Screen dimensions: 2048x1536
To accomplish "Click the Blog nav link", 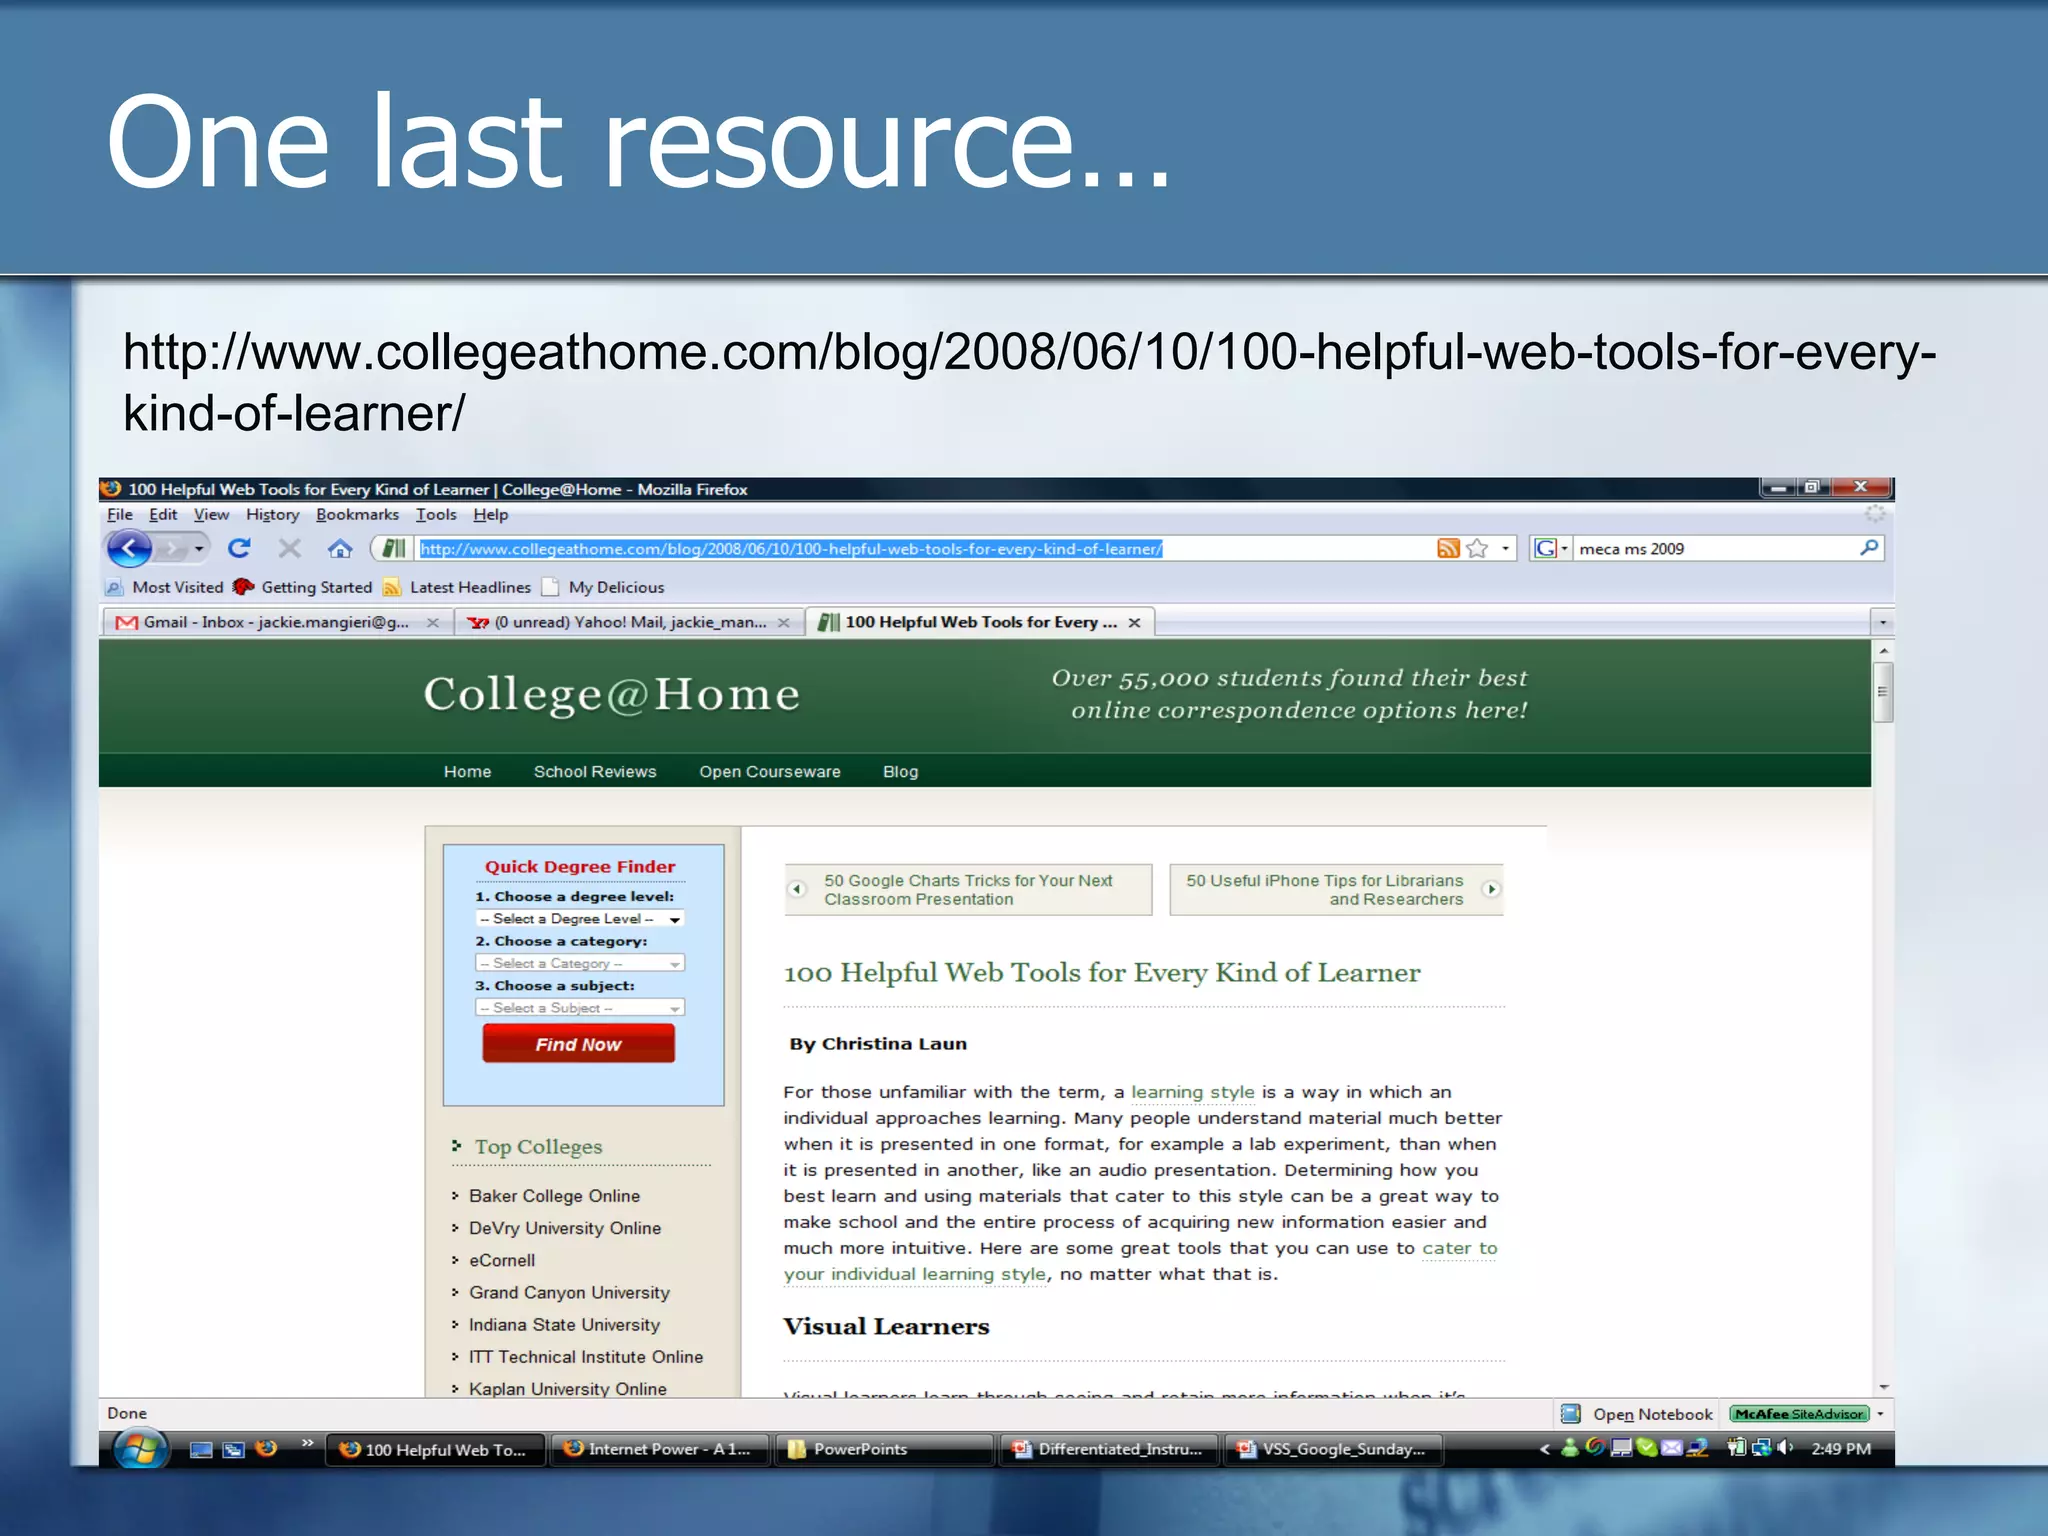I will pos(900,771).
